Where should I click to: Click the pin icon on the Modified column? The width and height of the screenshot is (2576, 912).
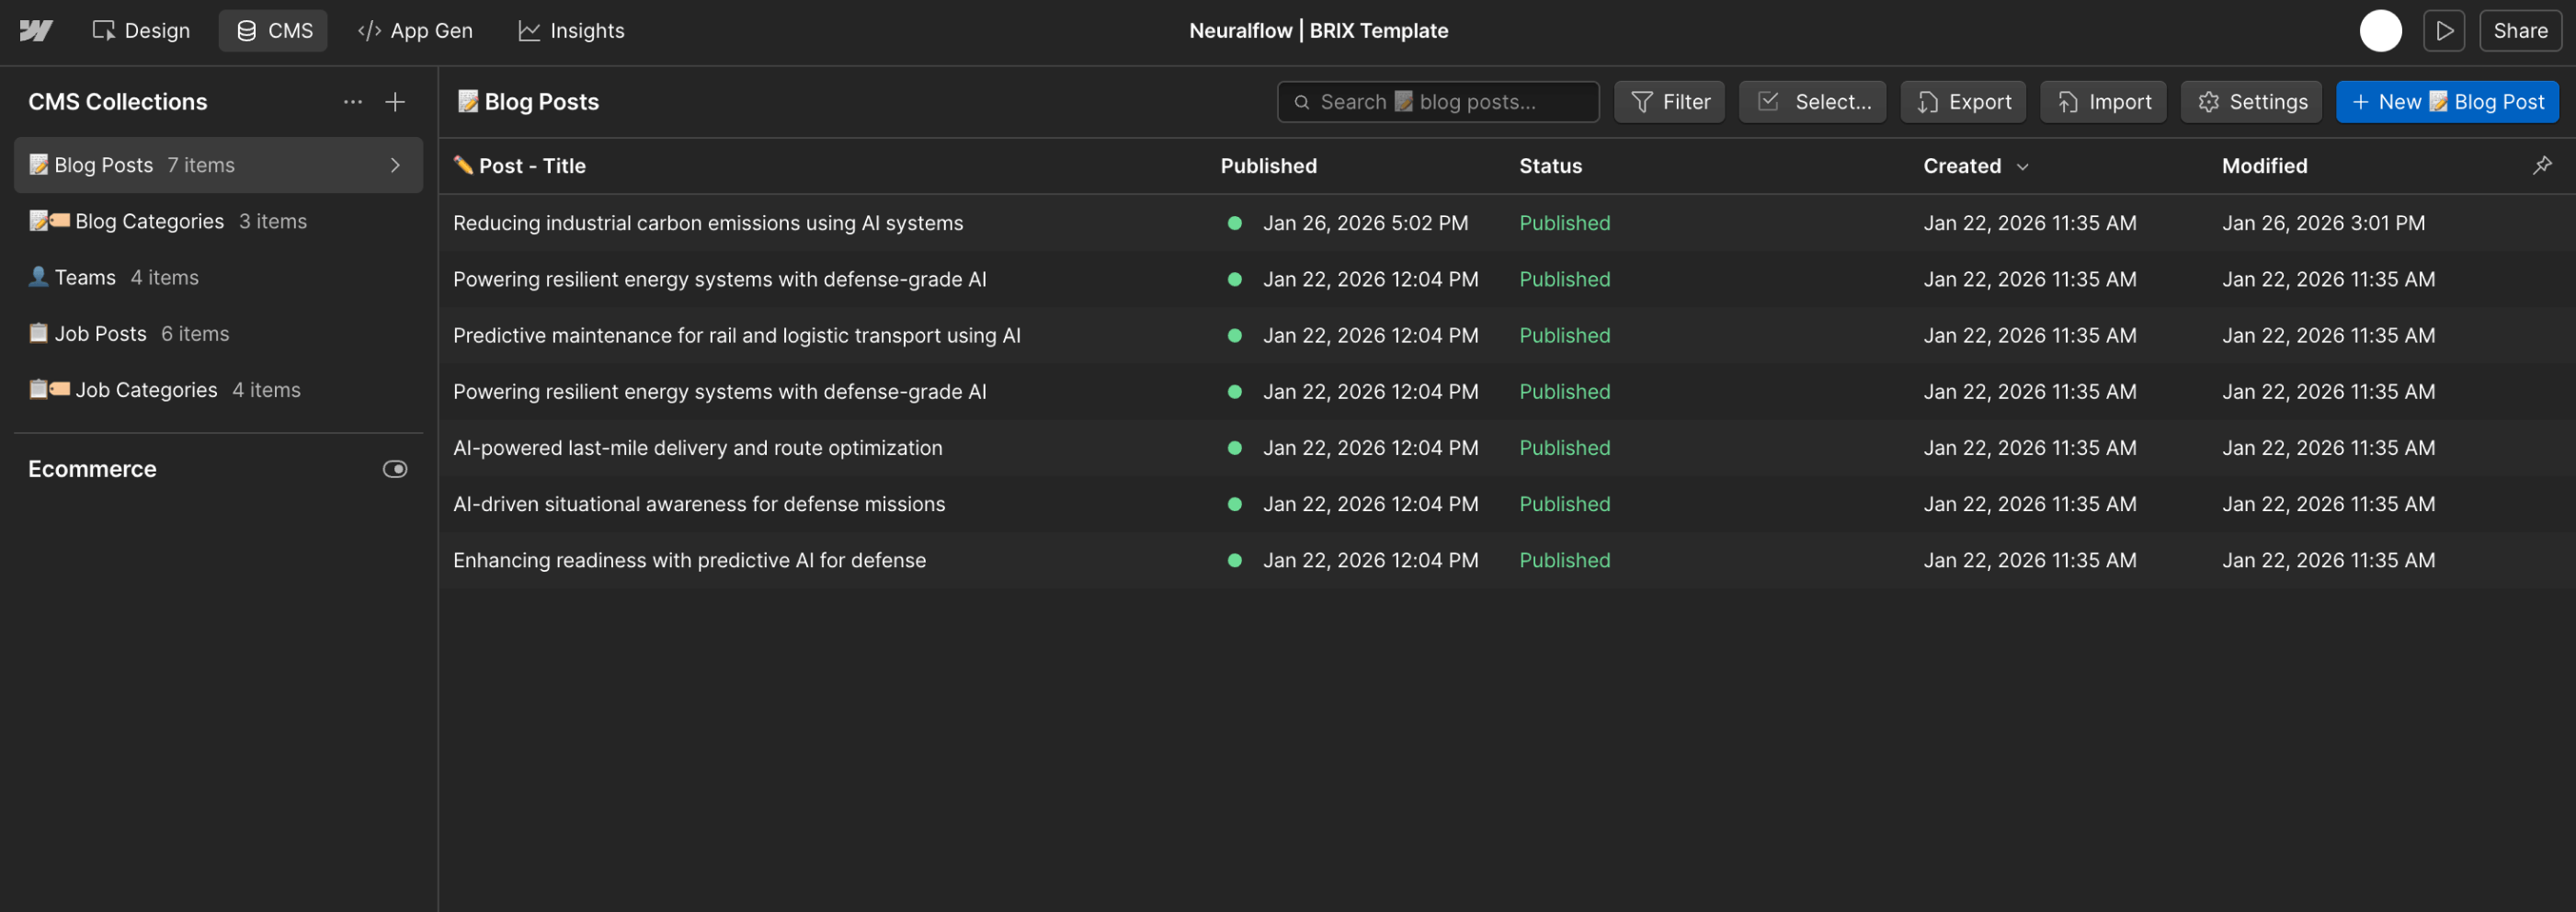coord(2543,165)
